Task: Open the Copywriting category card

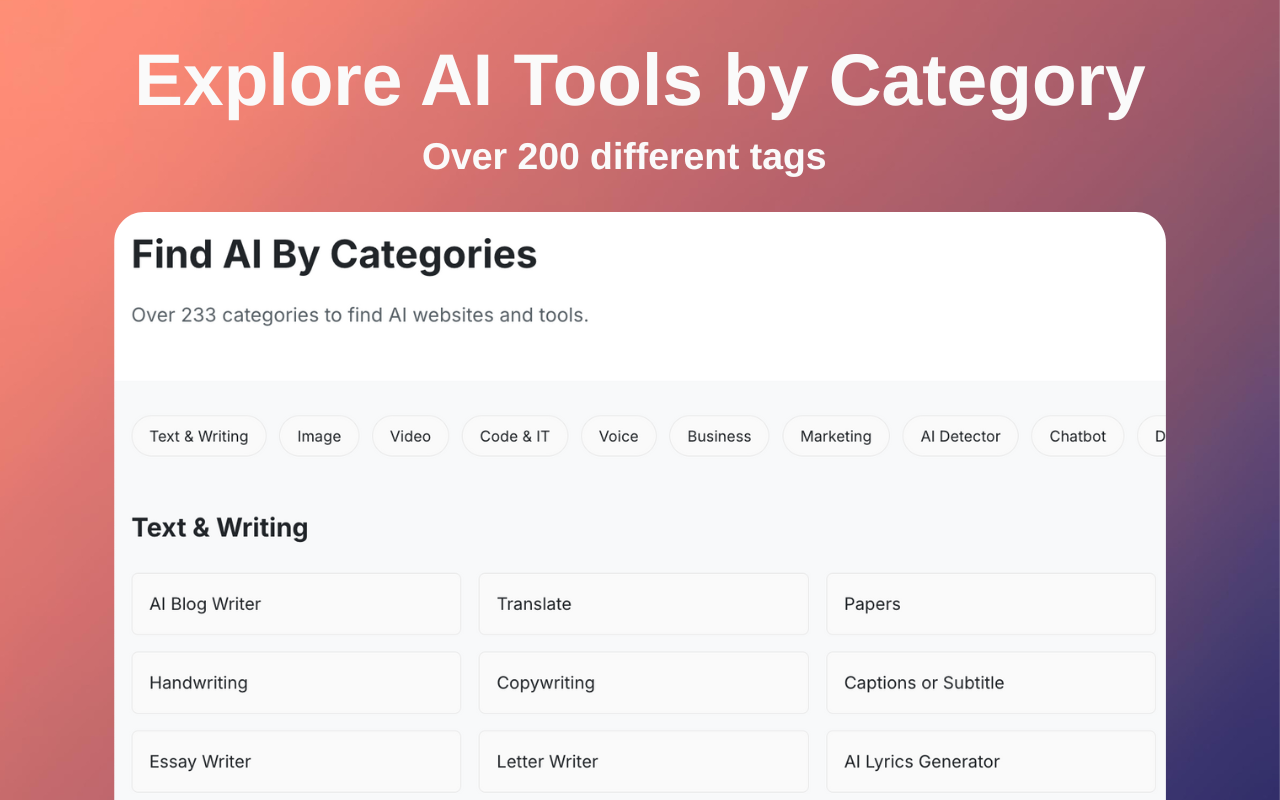Action: point(643,683)
